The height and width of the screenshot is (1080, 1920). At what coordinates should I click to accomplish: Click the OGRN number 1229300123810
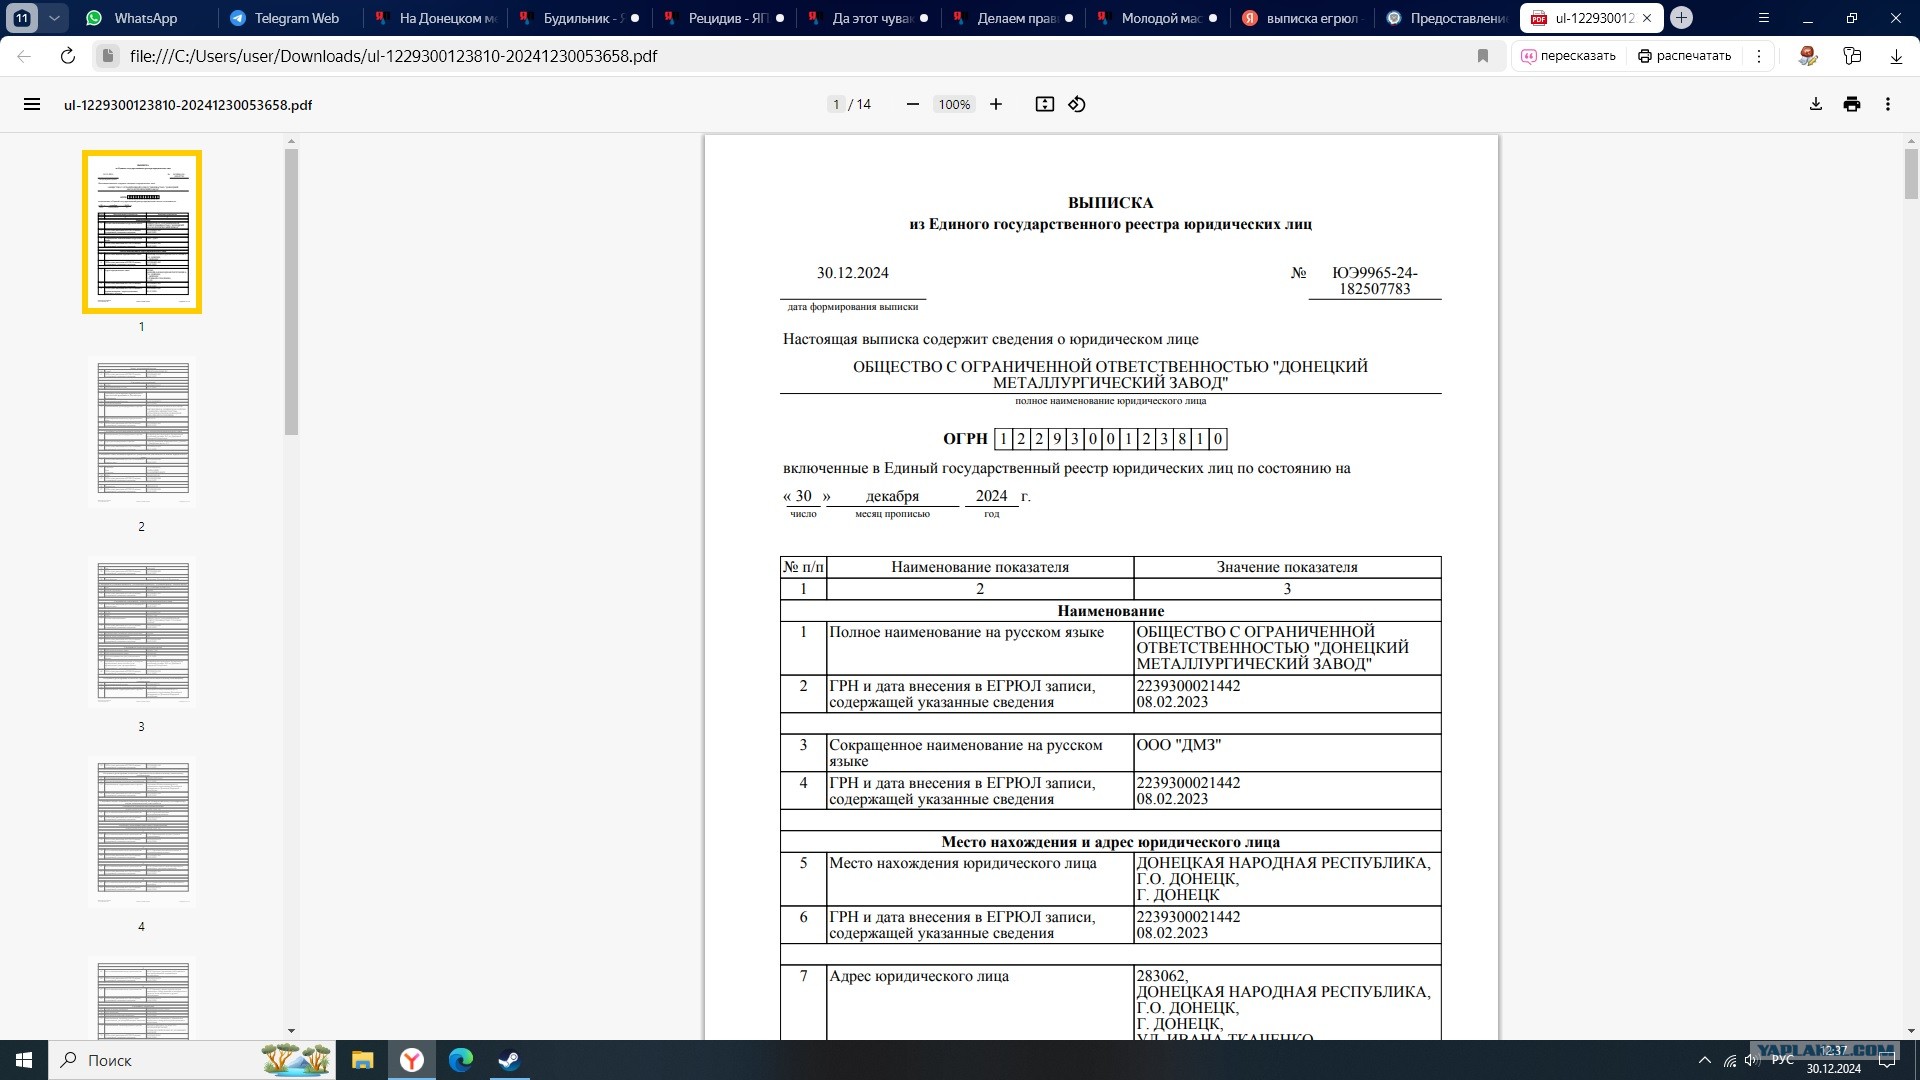1110,439
